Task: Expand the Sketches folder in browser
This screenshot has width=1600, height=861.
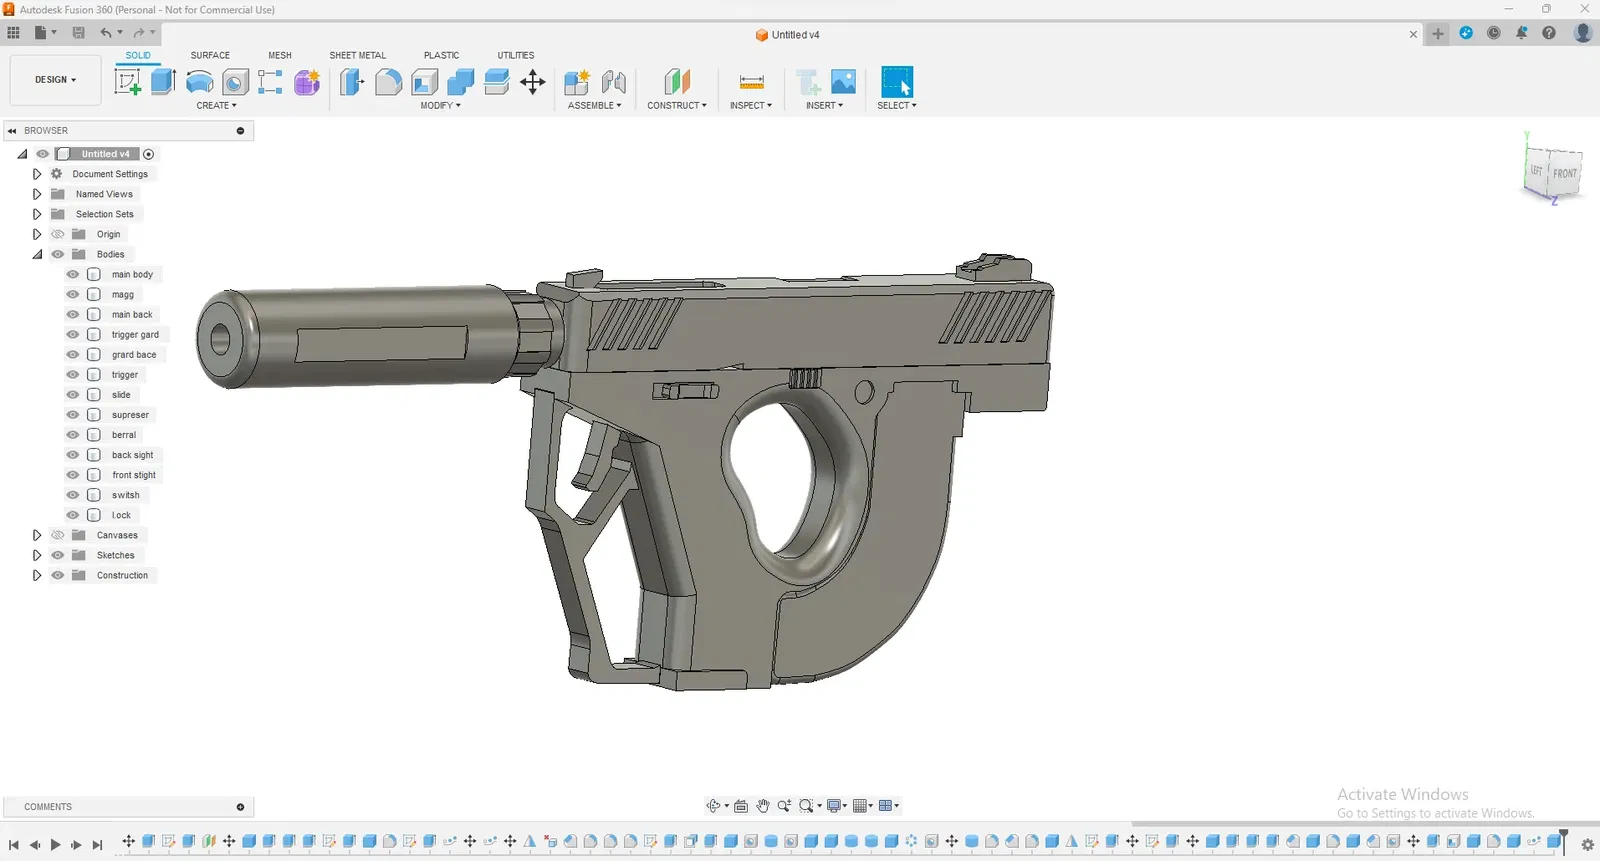Action: [x=37, y=555]
